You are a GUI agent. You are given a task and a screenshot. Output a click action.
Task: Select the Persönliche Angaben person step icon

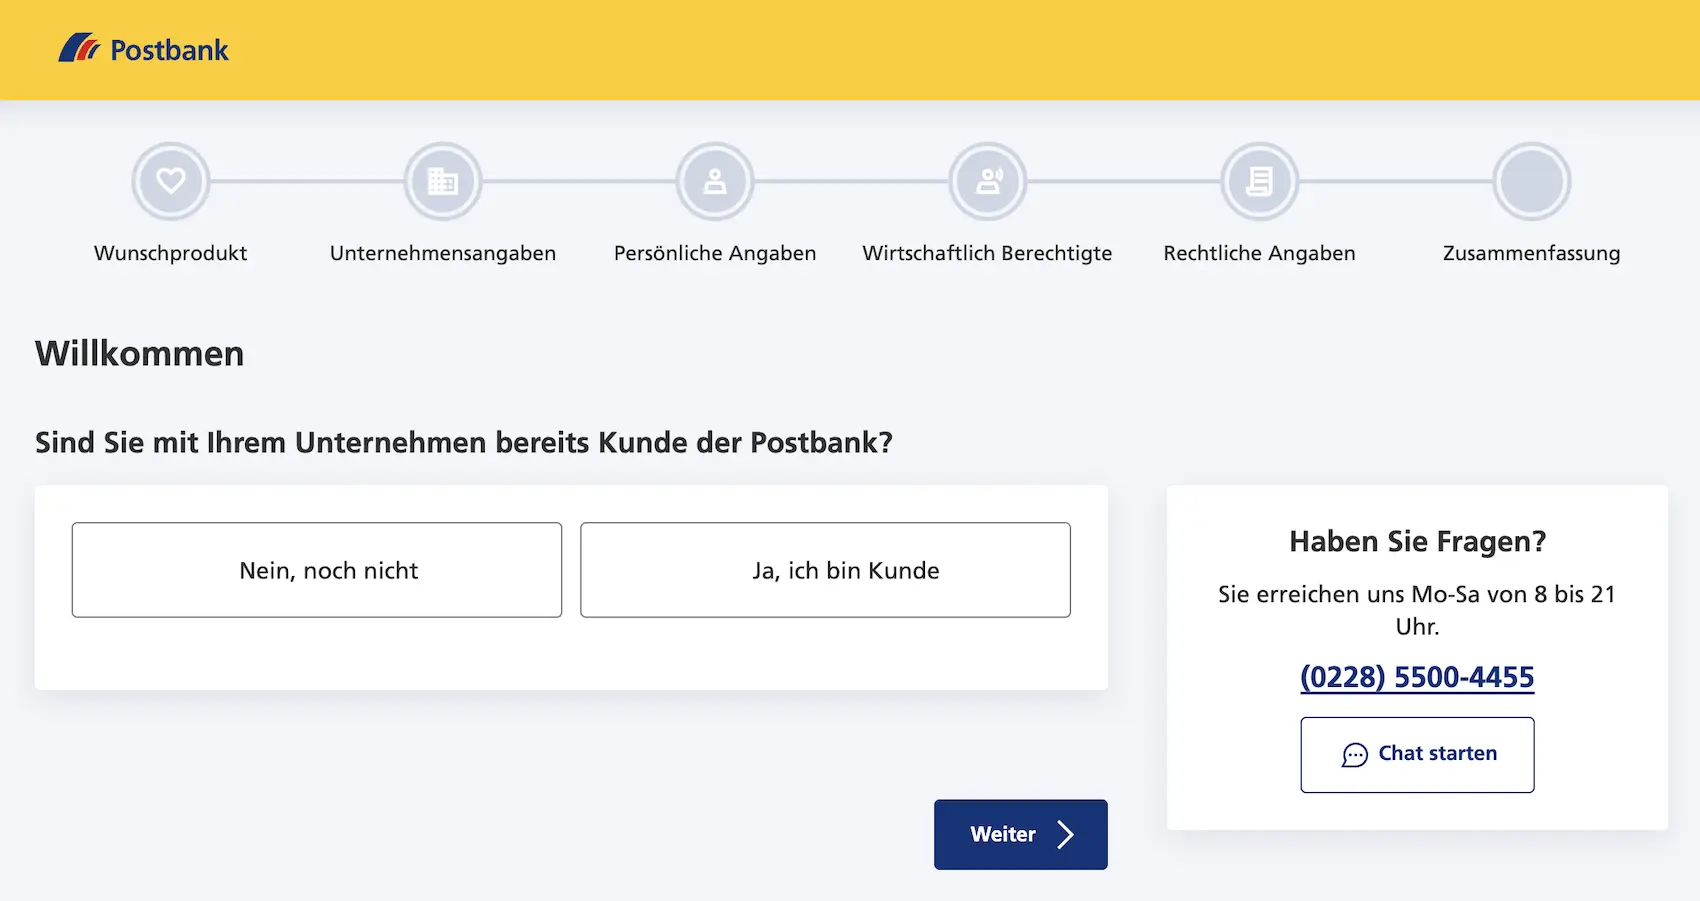tap(715, 181)
